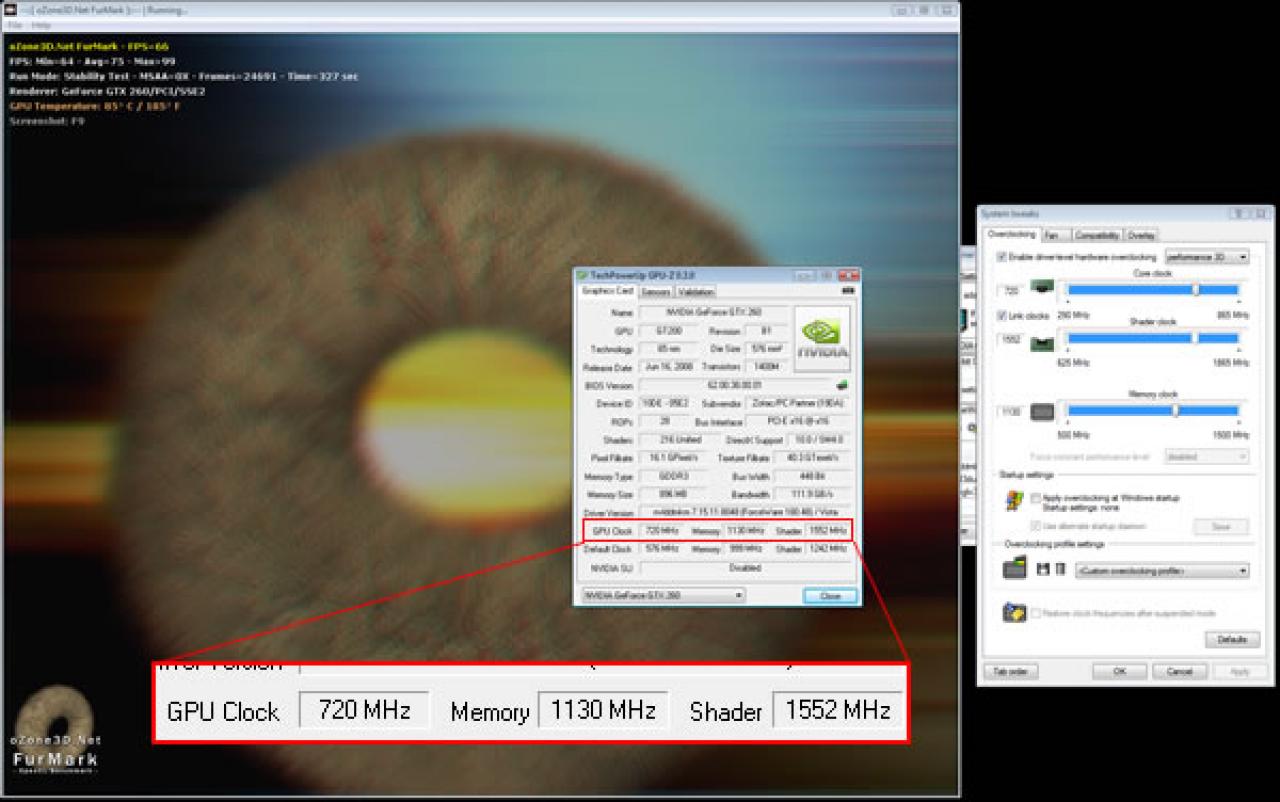Click the startup settings Save button
The width and height of the screenshot is (1280, 802).
tap(1220, 527)
